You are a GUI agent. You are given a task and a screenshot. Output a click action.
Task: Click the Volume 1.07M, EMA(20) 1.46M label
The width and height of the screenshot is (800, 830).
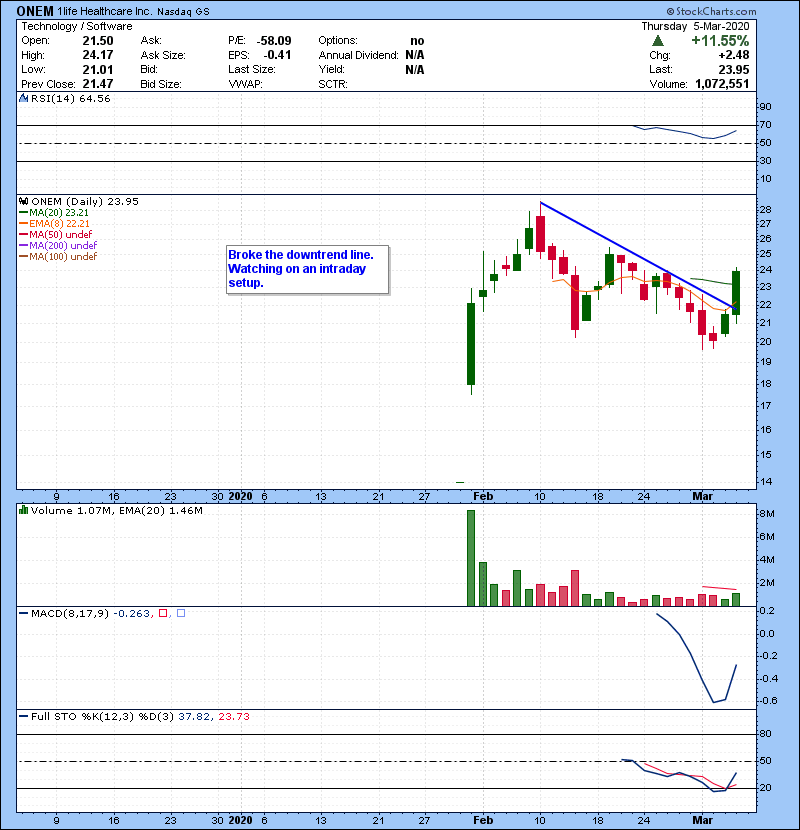(116, 511)
